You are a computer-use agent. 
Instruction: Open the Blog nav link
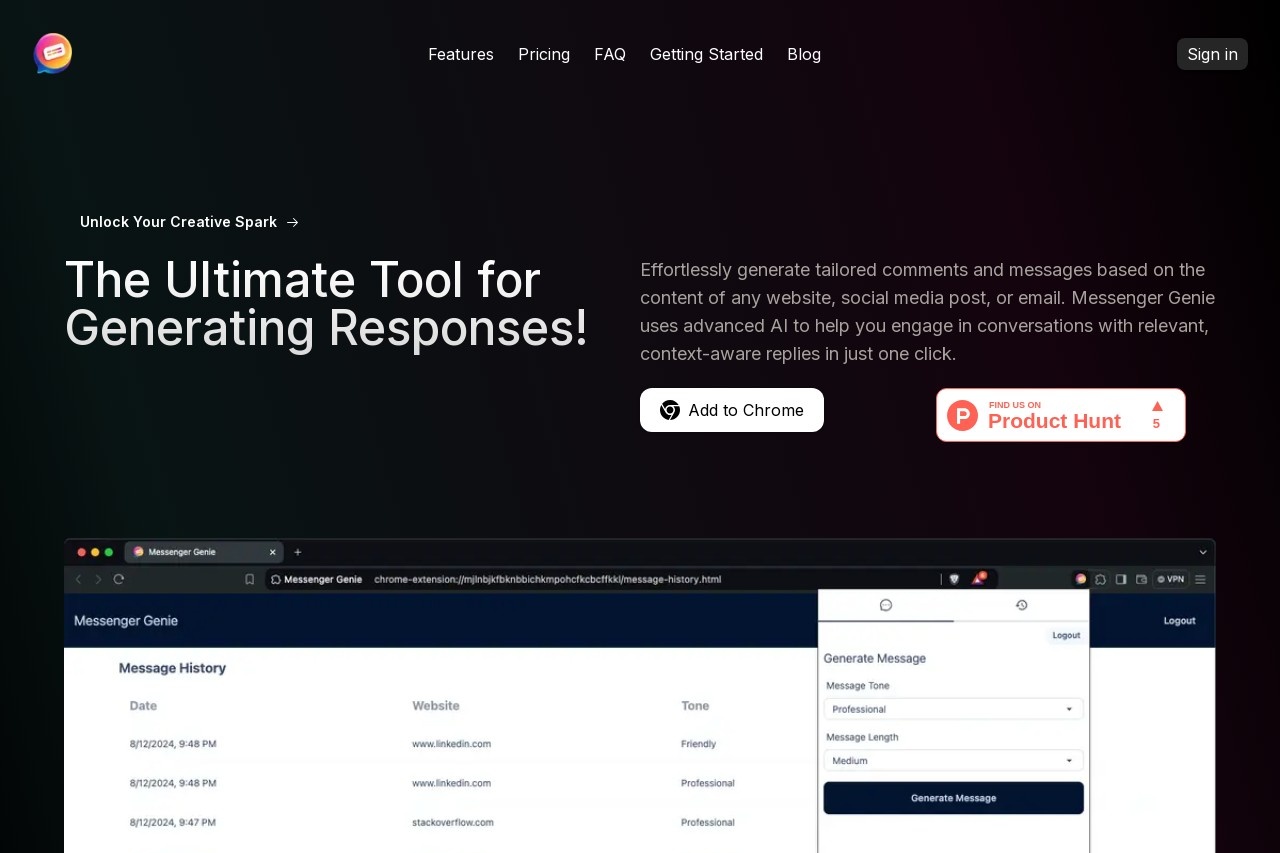(x=804, y=54)
